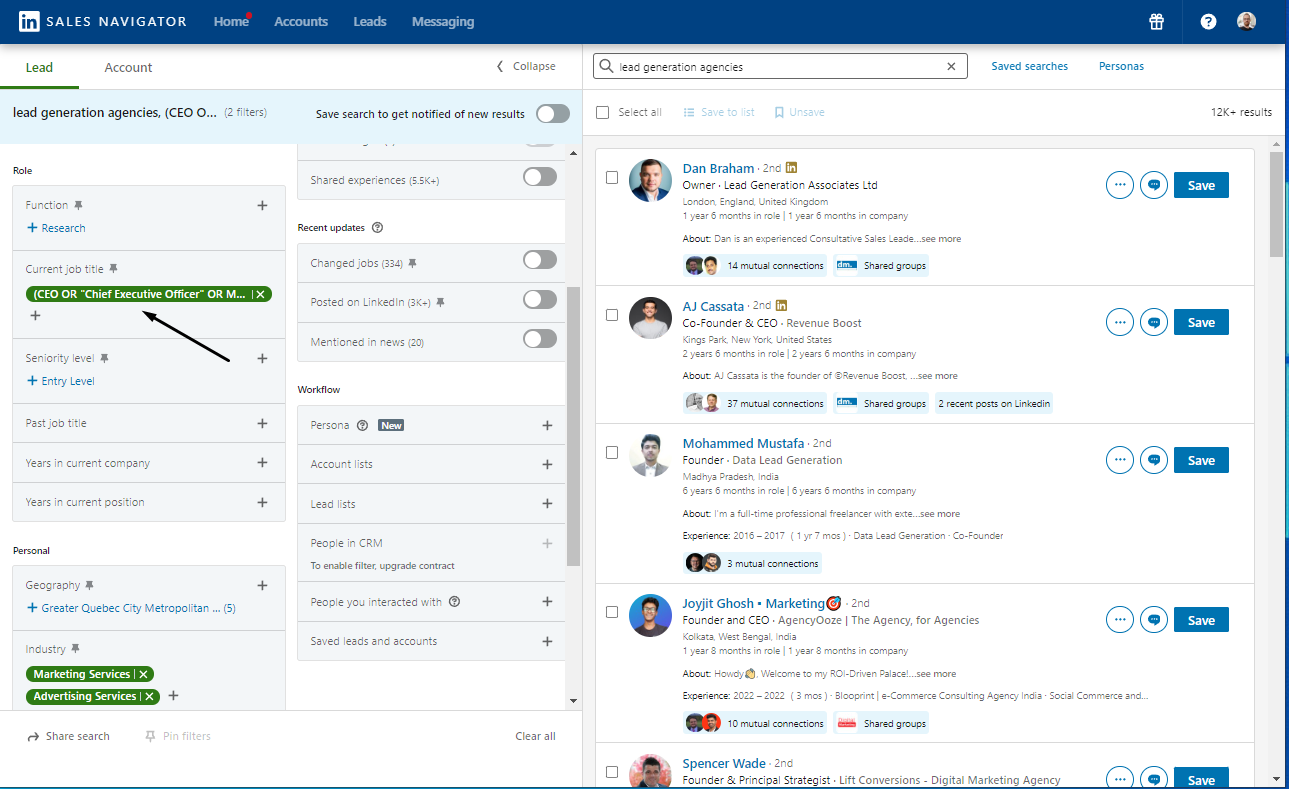Open Messaging from the top navigation
Screen dimensions: 1289x789
click(443, 21)
